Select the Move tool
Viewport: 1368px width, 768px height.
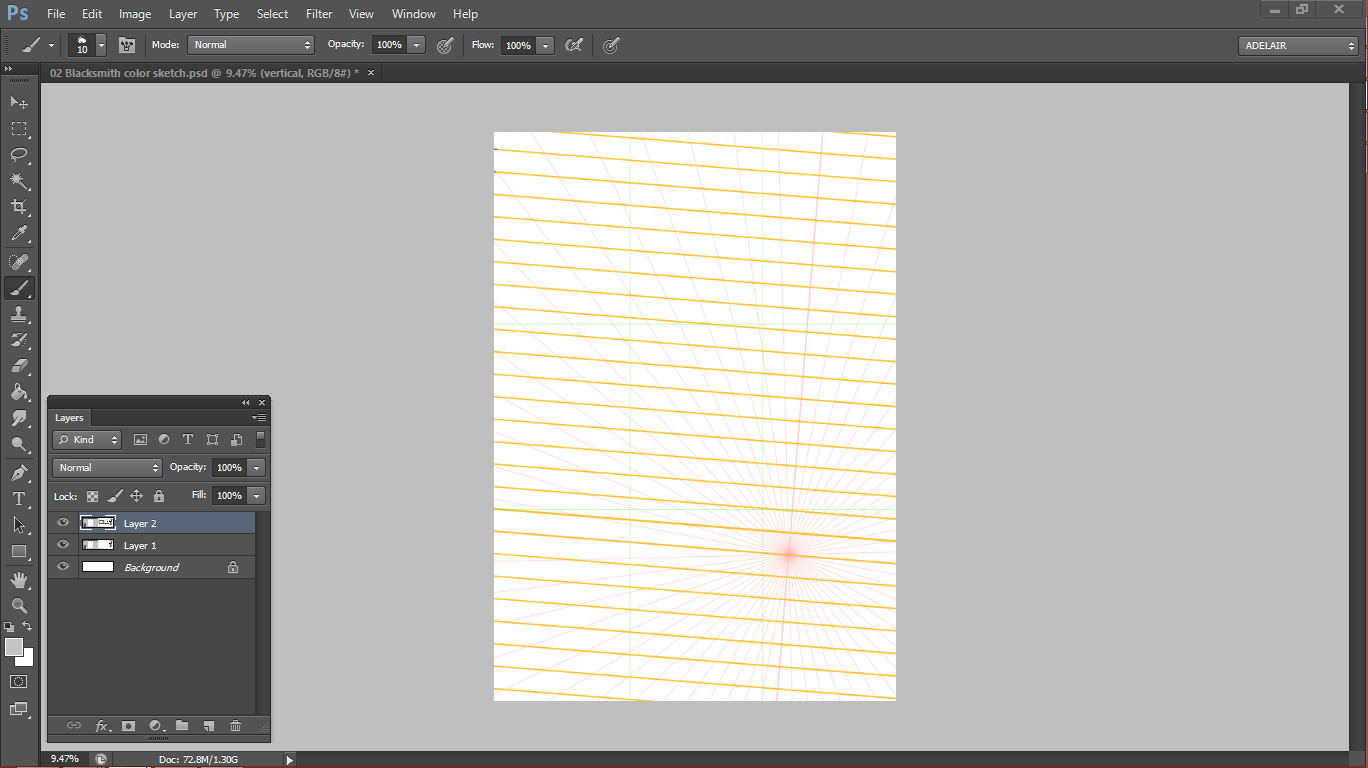(x=19, y=102)
